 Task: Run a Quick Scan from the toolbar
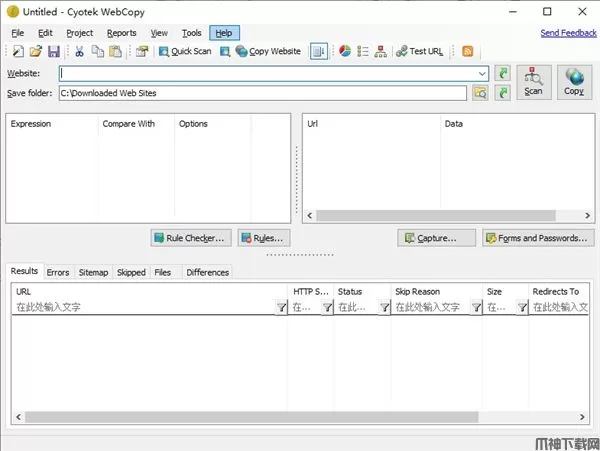click(x=184, y=51)
